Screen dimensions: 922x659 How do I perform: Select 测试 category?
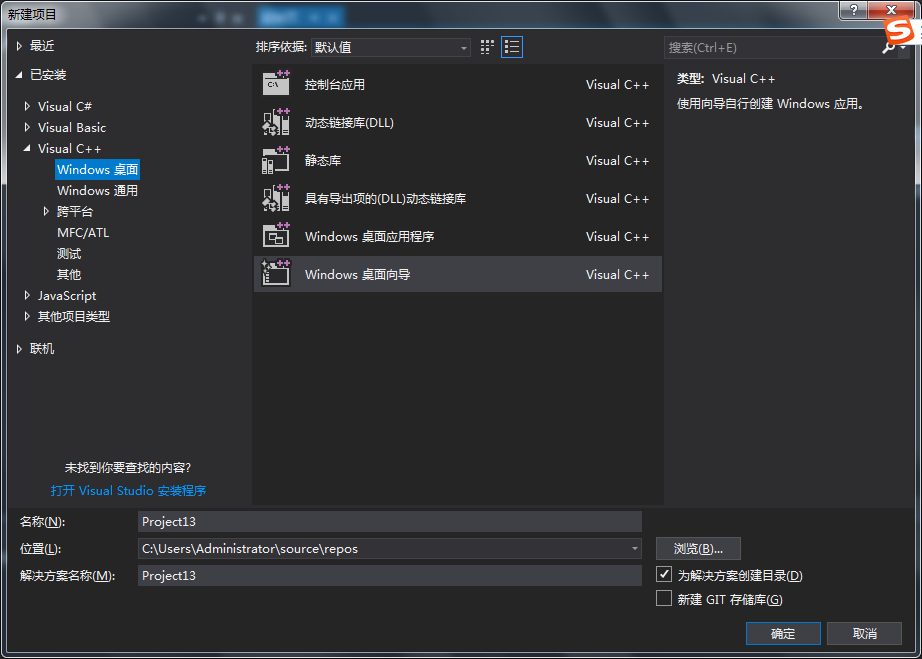pyautogui.click(x=69, y=253)
